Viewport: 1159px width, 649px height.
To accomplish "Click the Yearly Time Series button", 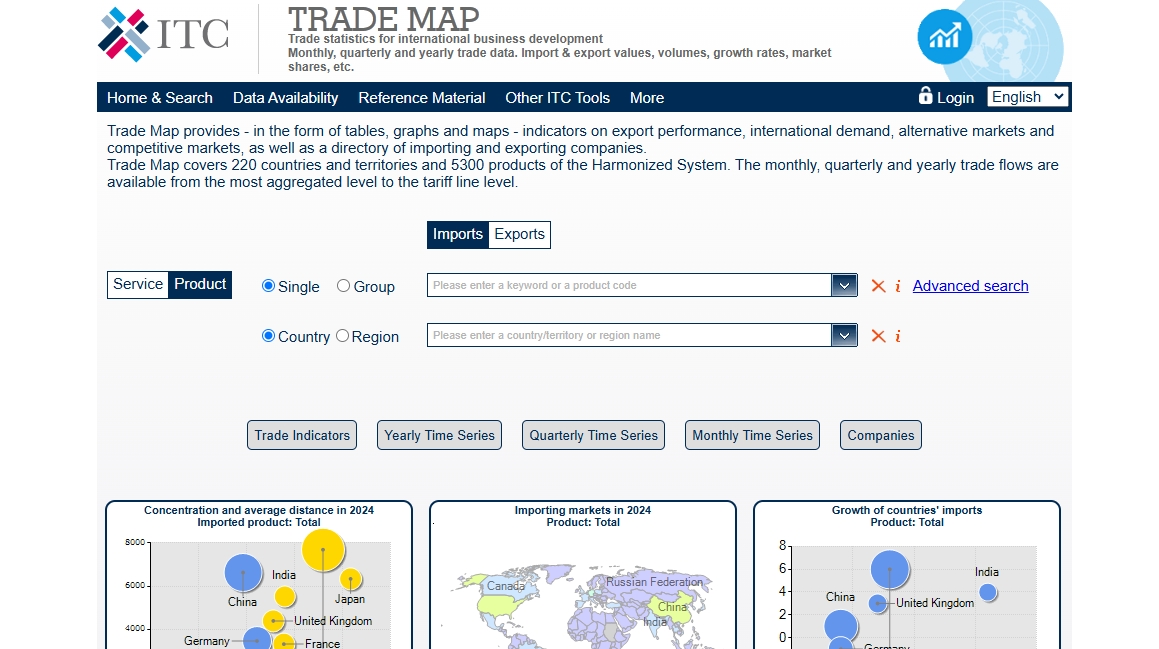I will [x=439, y=435].
